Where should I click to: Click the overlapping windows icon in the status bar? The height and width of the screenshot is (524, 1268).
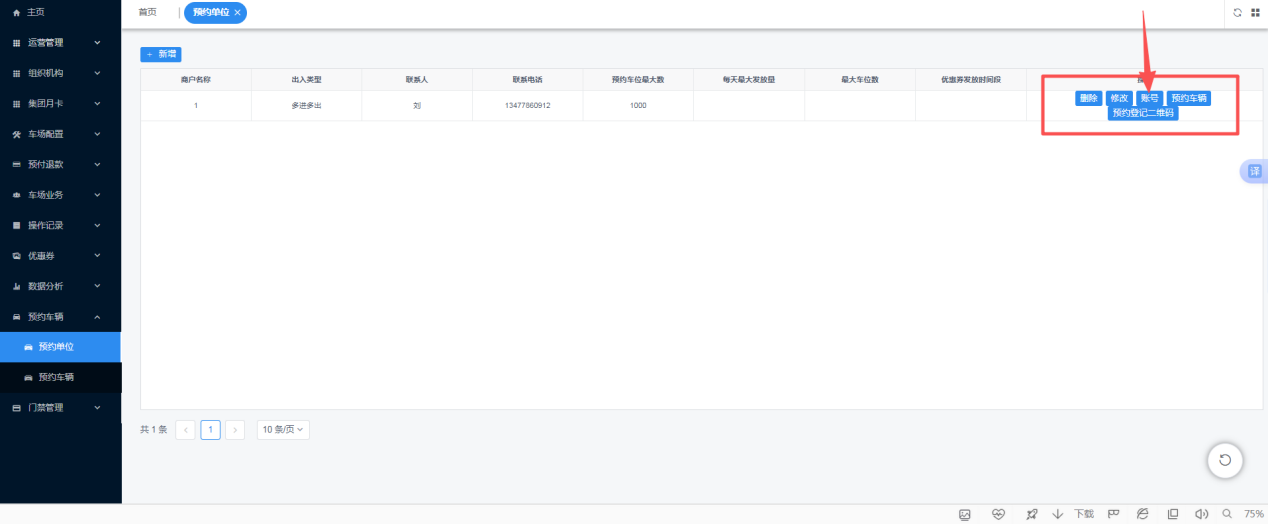[x=1173, y=514]
